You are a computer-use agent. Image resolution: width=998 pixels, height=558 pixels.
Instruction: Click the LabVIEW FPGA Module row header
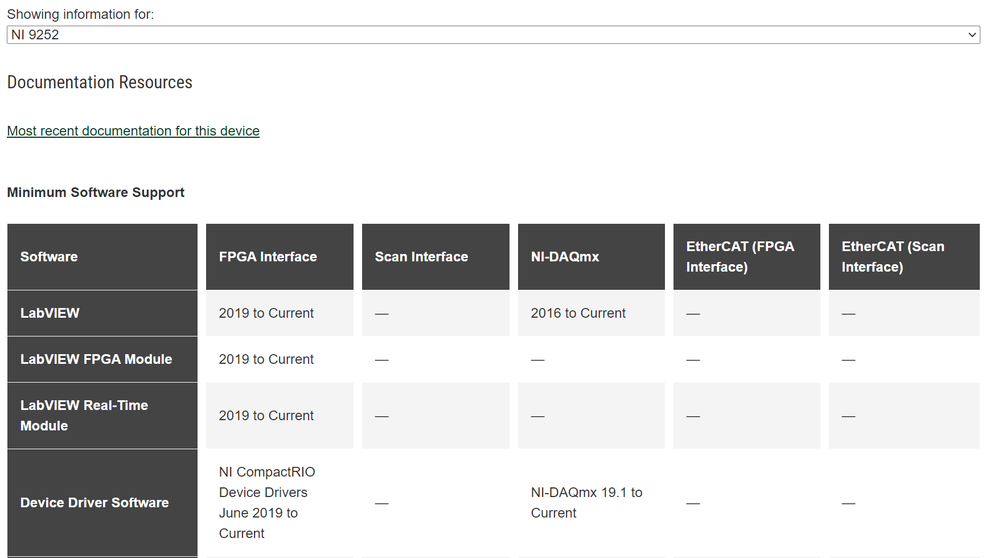(x=102, y=359)
